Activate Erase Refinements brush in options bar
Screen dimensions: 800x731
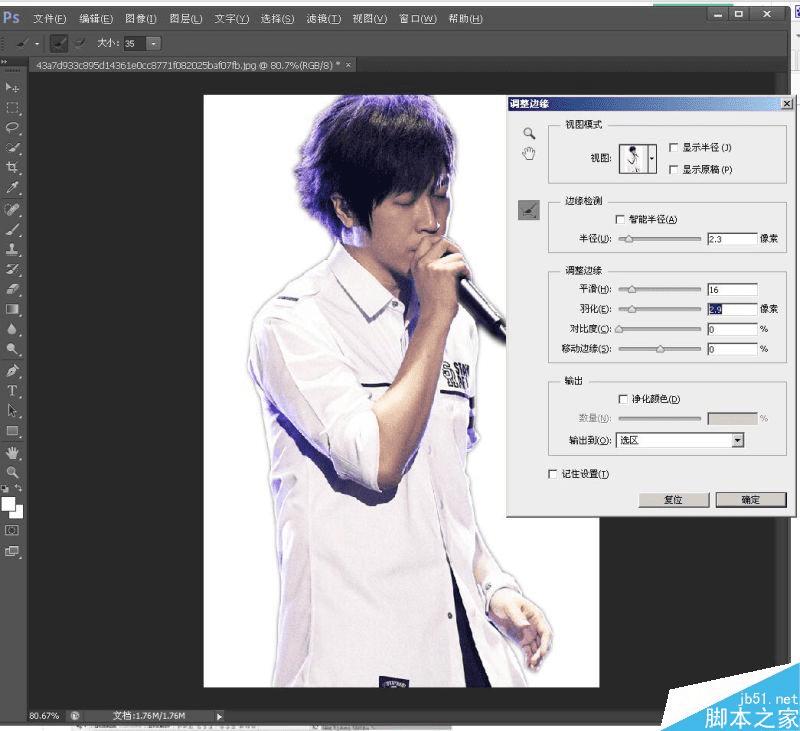tap(80, 43)
